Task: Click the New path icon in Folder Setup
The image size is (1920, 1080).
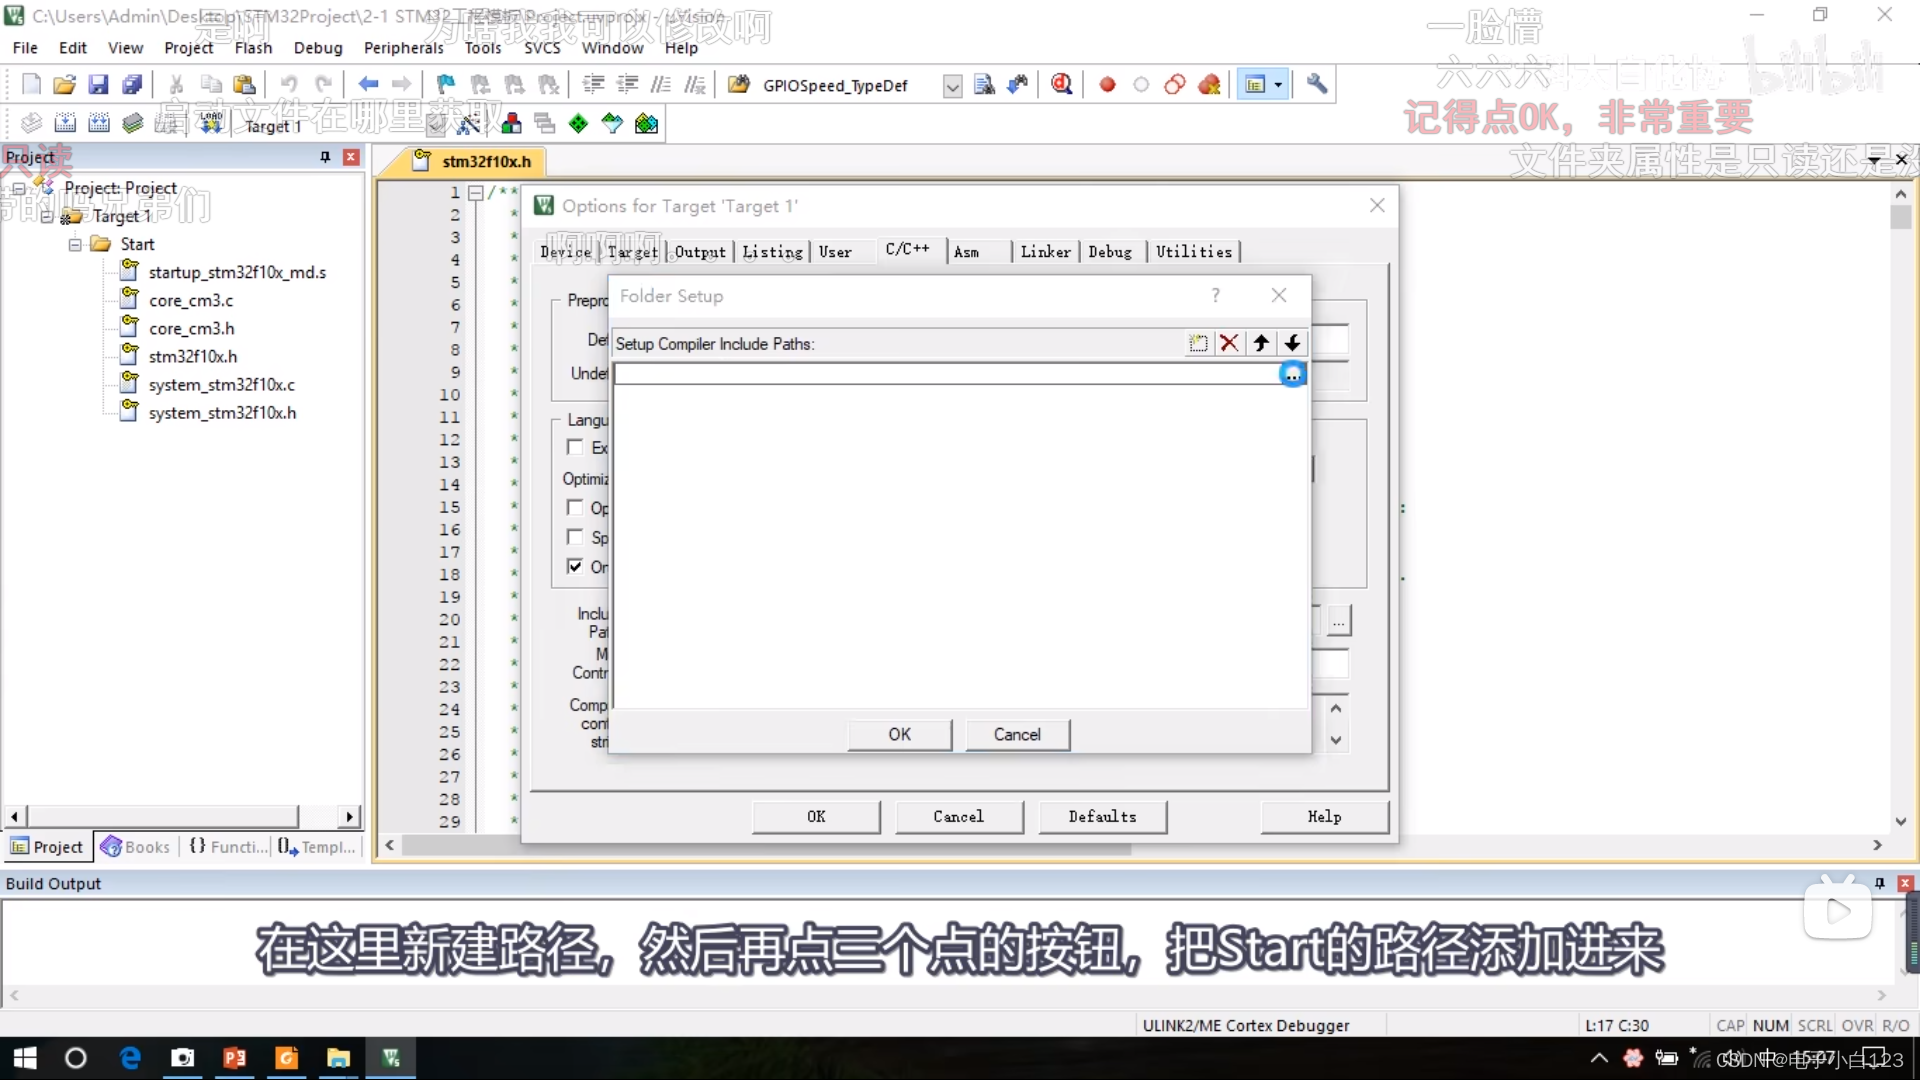Action: pyautogui.click(x=1198, y=343)
